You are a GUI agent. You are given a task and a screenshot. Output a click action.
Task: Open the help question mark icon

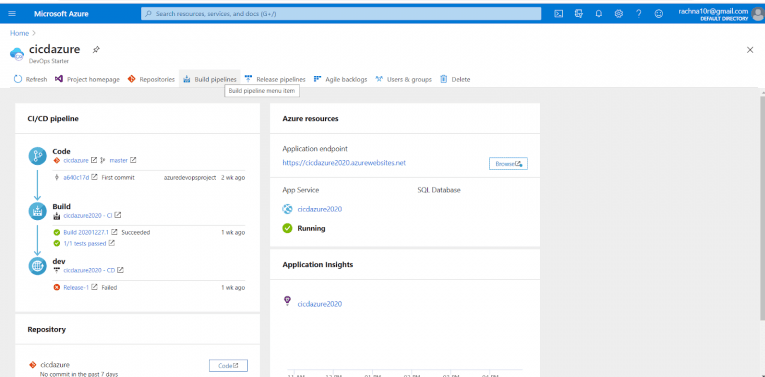(639, 14)
